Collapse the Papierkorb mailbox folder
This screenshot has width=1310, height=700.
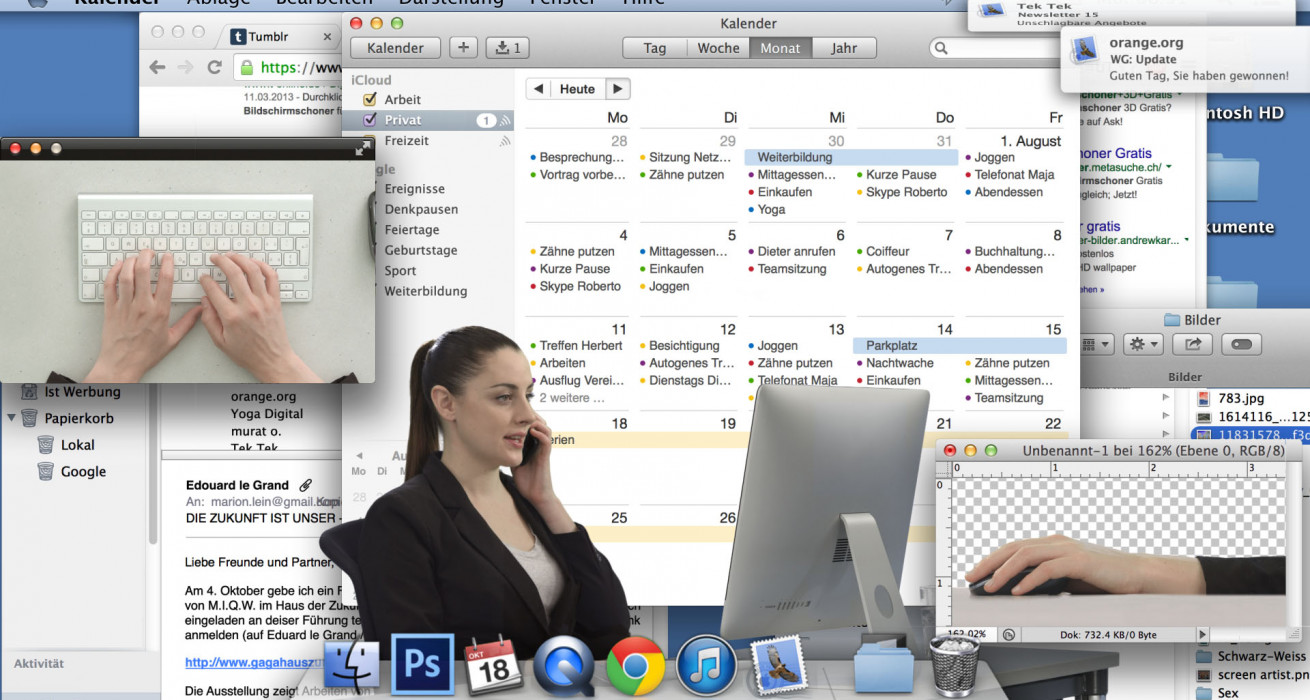(13, 418)
